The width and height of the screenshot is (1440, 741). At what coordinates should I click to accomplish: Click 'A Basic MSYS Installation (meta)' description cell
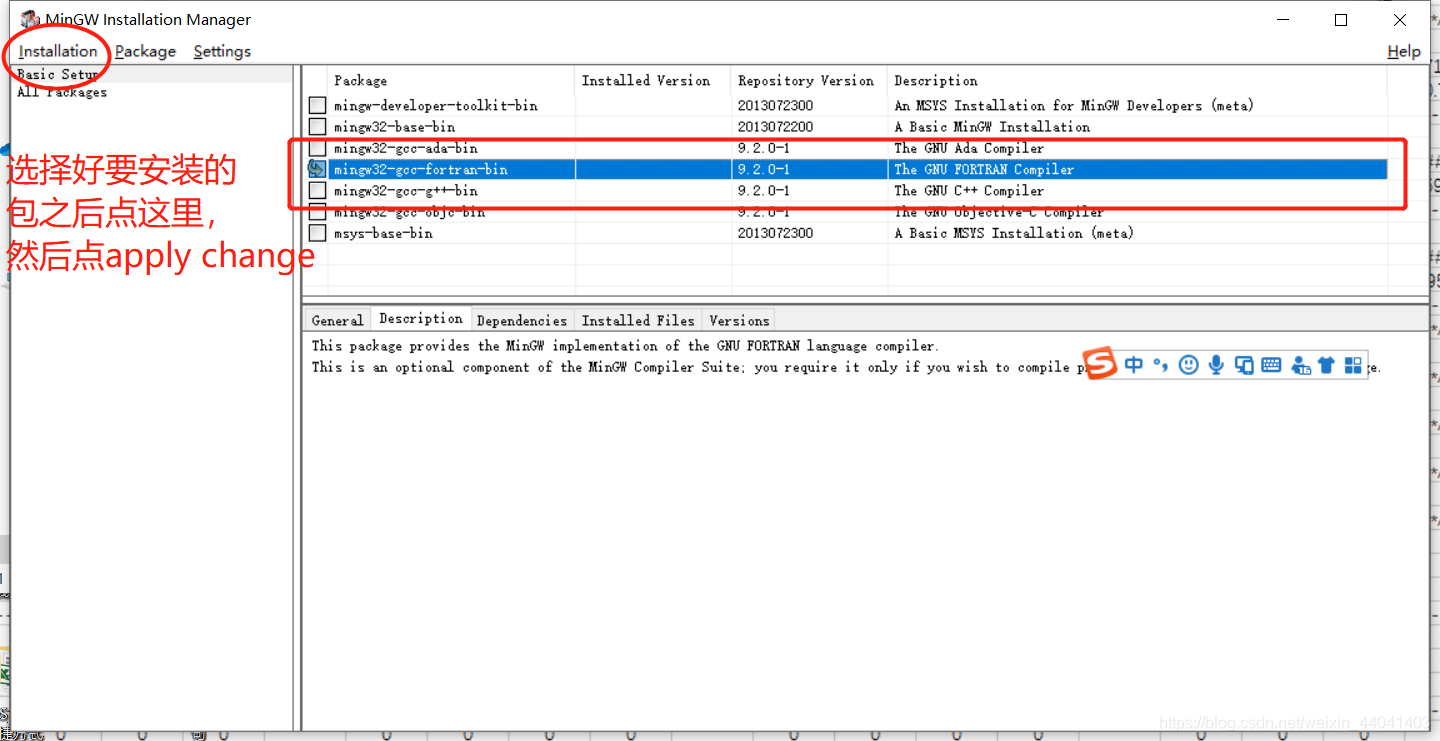coord(1014,233)
